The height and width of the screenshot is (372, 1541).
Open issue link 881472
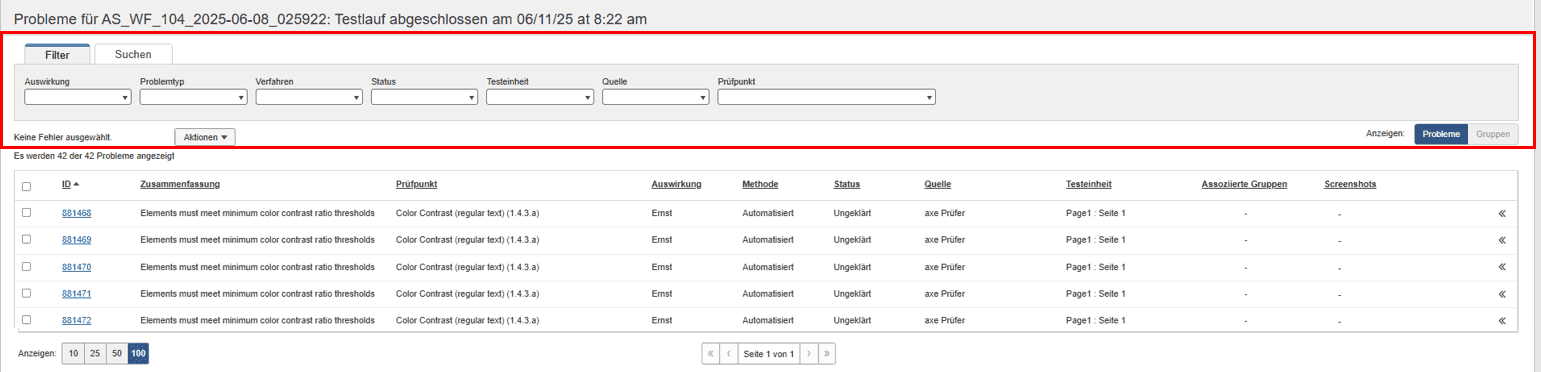[77, 321]
